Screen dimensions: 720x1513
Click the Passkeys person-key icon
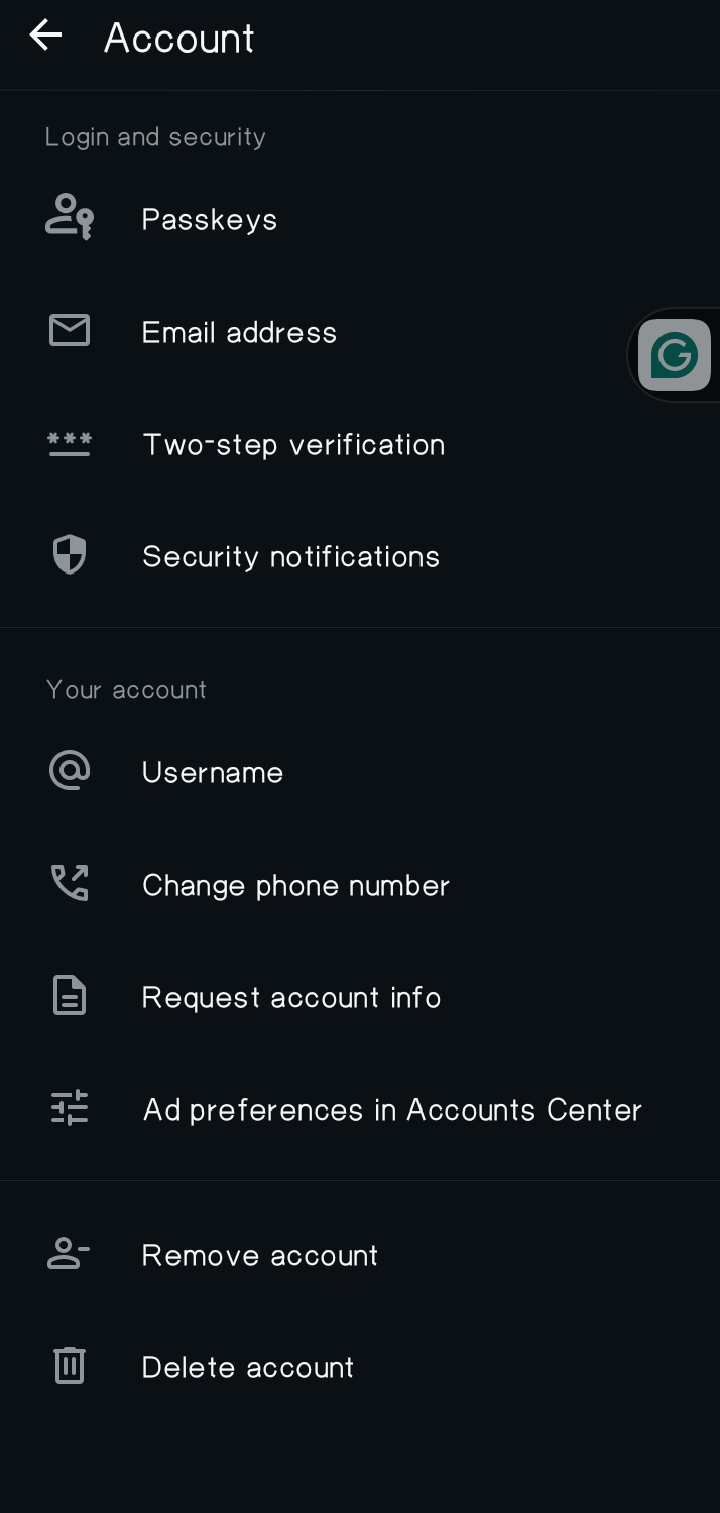point(70,217)
